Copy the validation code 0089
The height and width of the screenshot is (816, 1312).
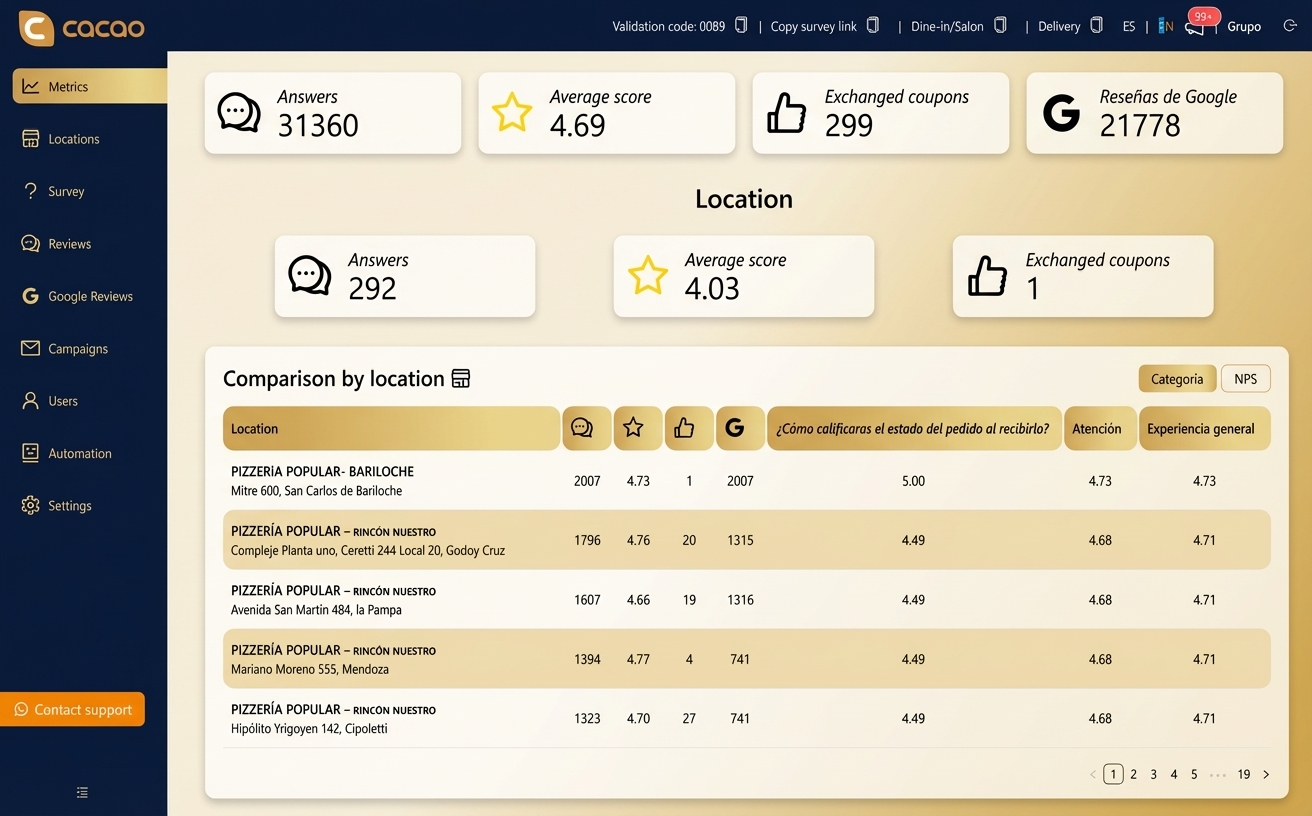click(x=740, y=25)
